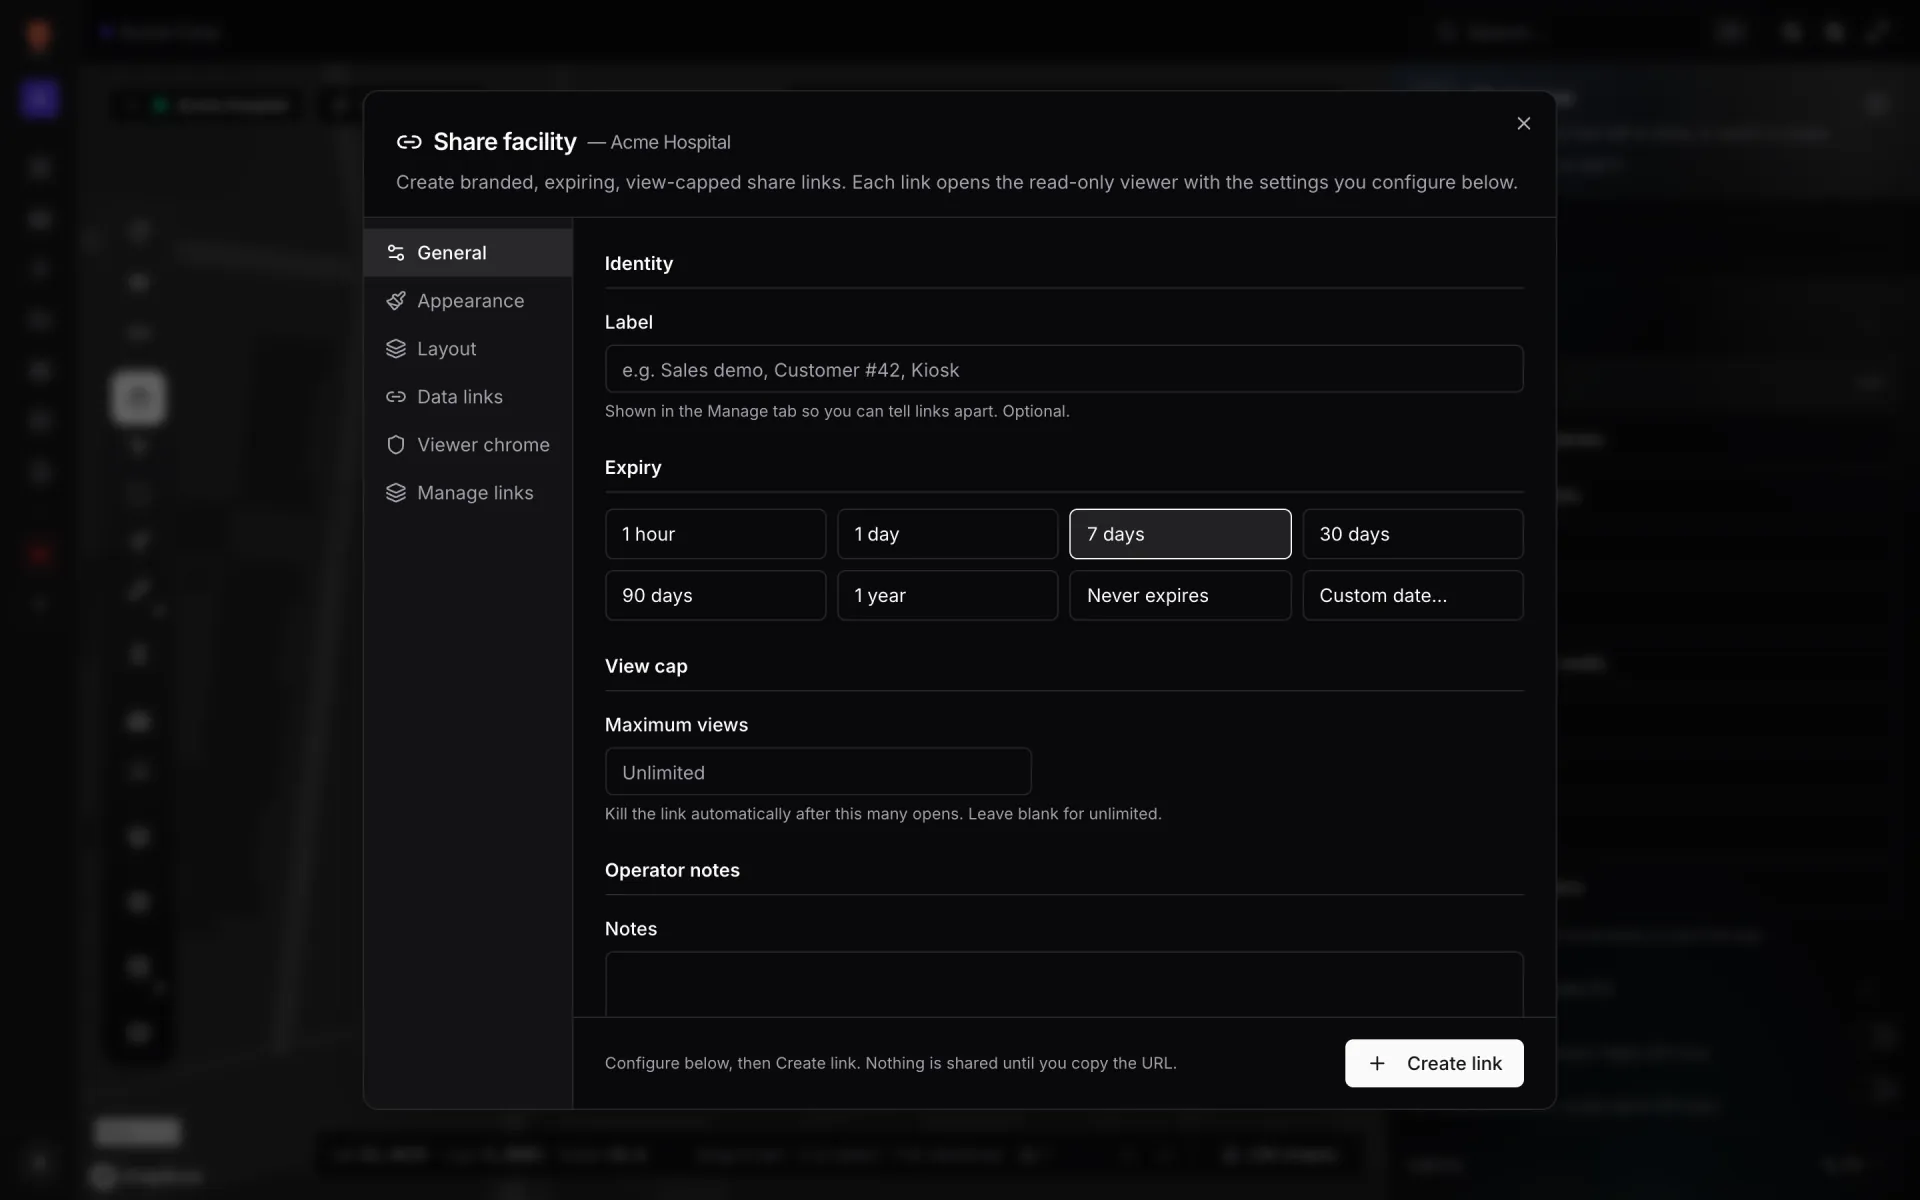This screenshot has height=1200, width=1920.
Task: Open the General settings tab
Action: (468, 253)
